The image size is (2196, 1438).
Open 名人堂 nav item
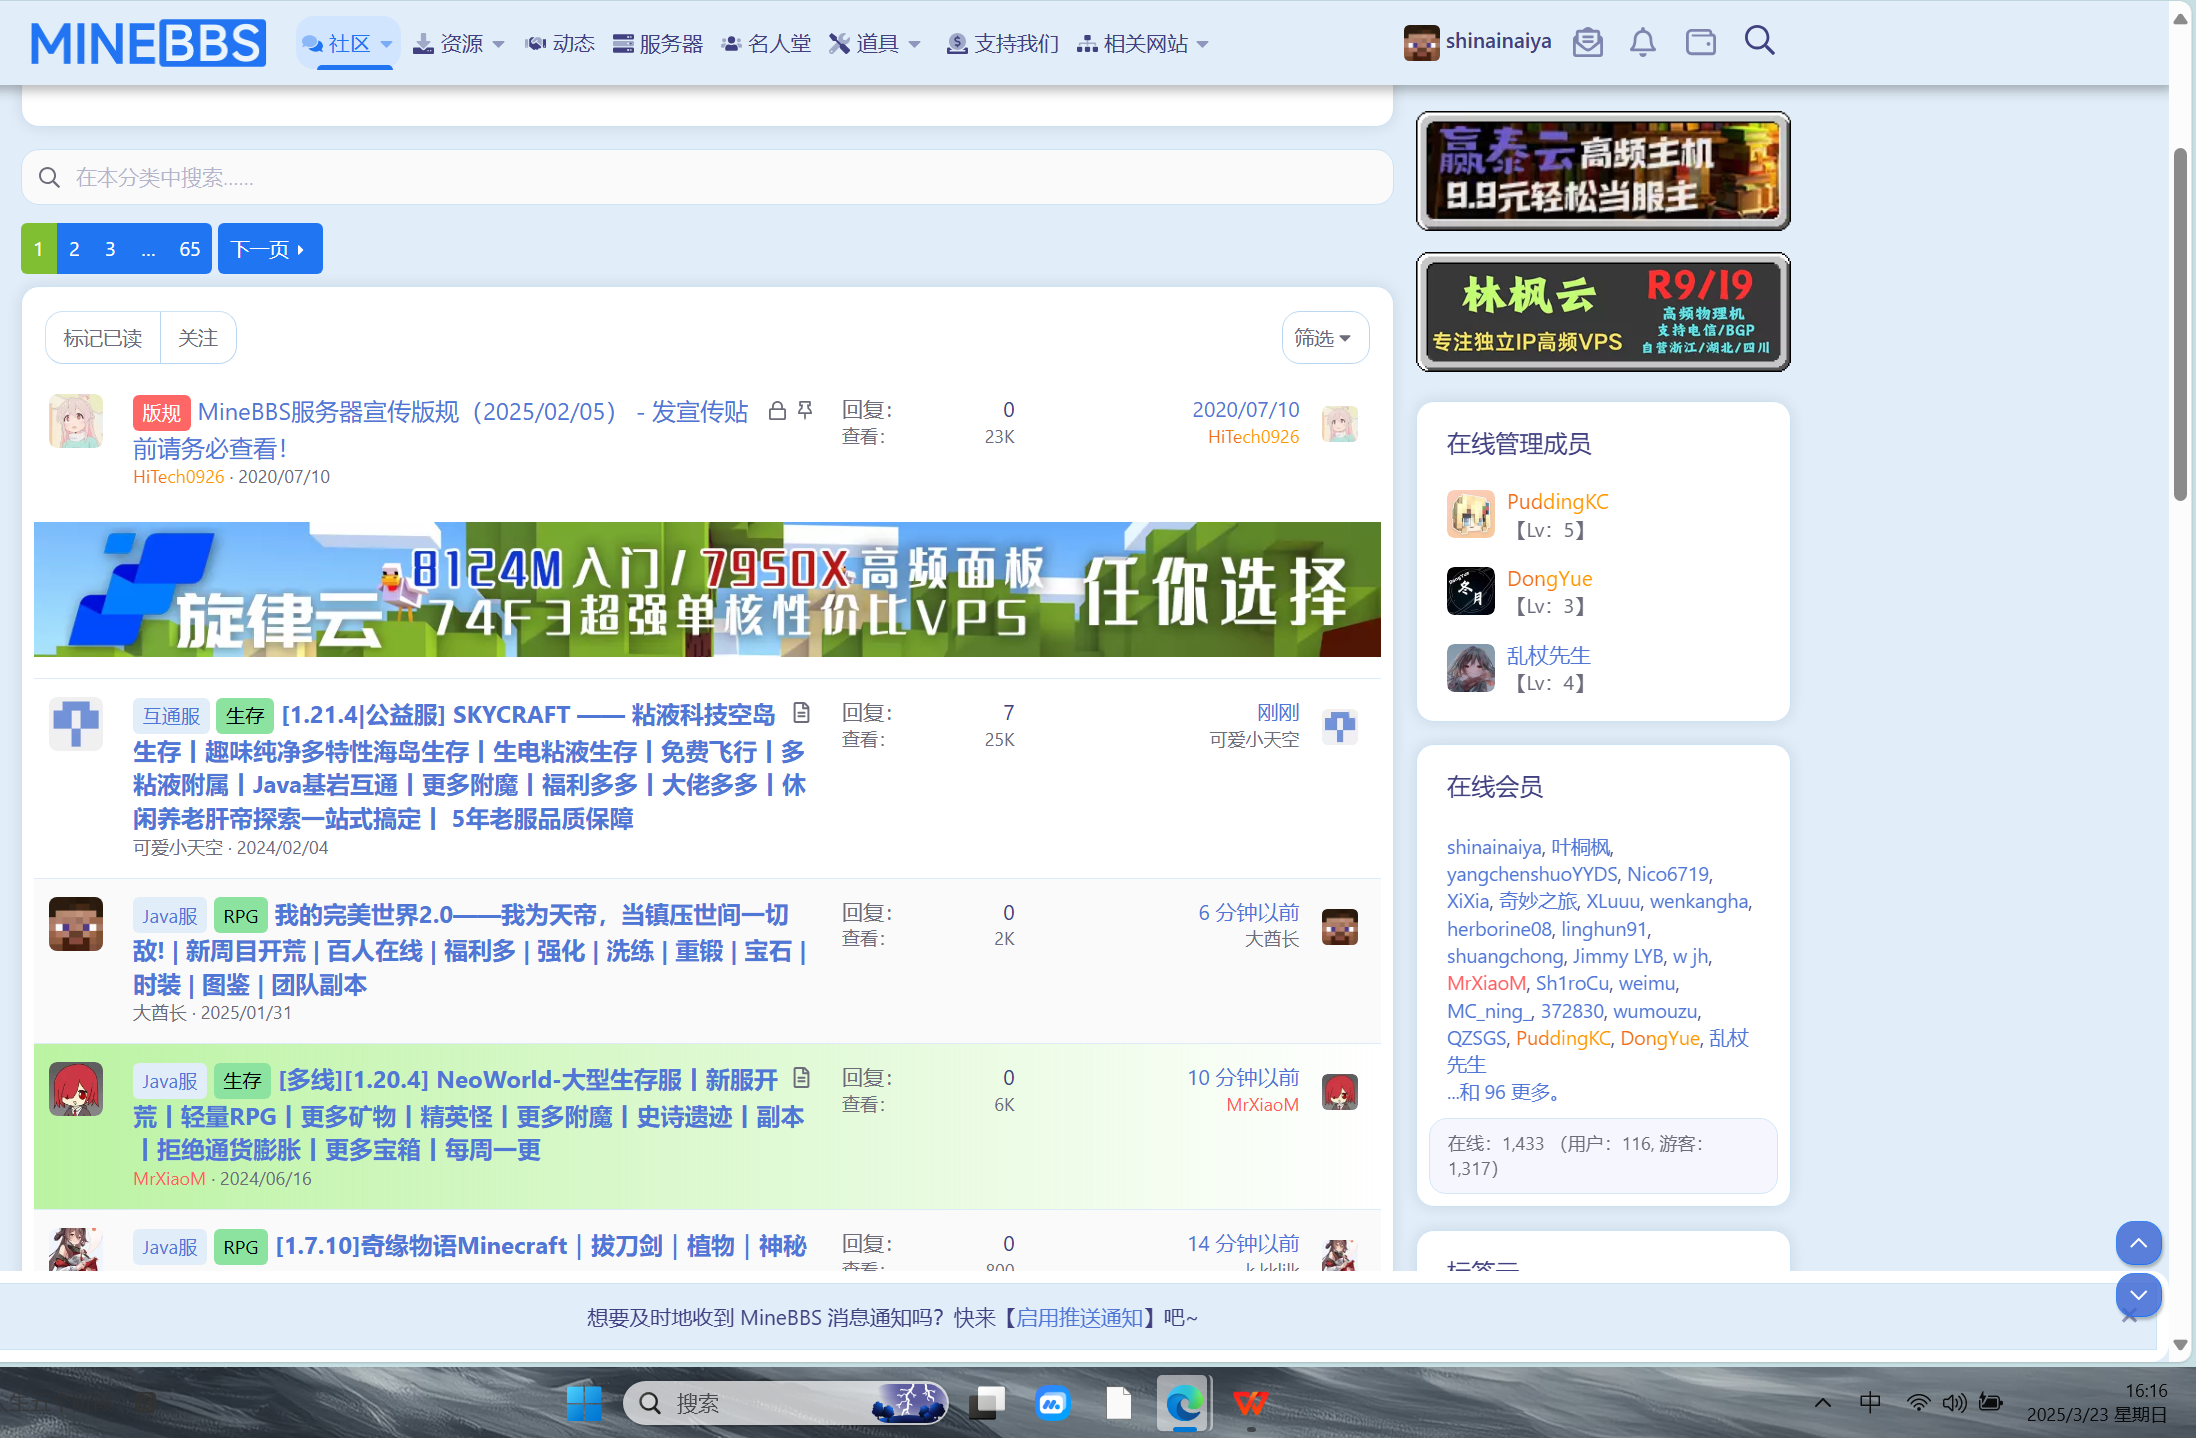click(766, 44)
